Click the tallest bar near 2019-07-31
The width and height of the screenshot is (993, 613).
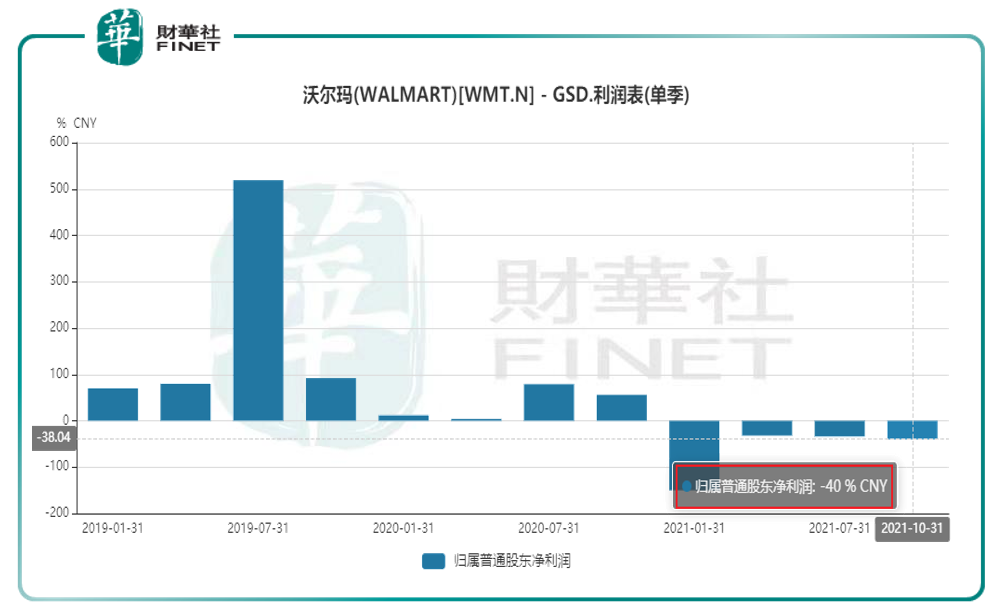(x=257, y=300)
